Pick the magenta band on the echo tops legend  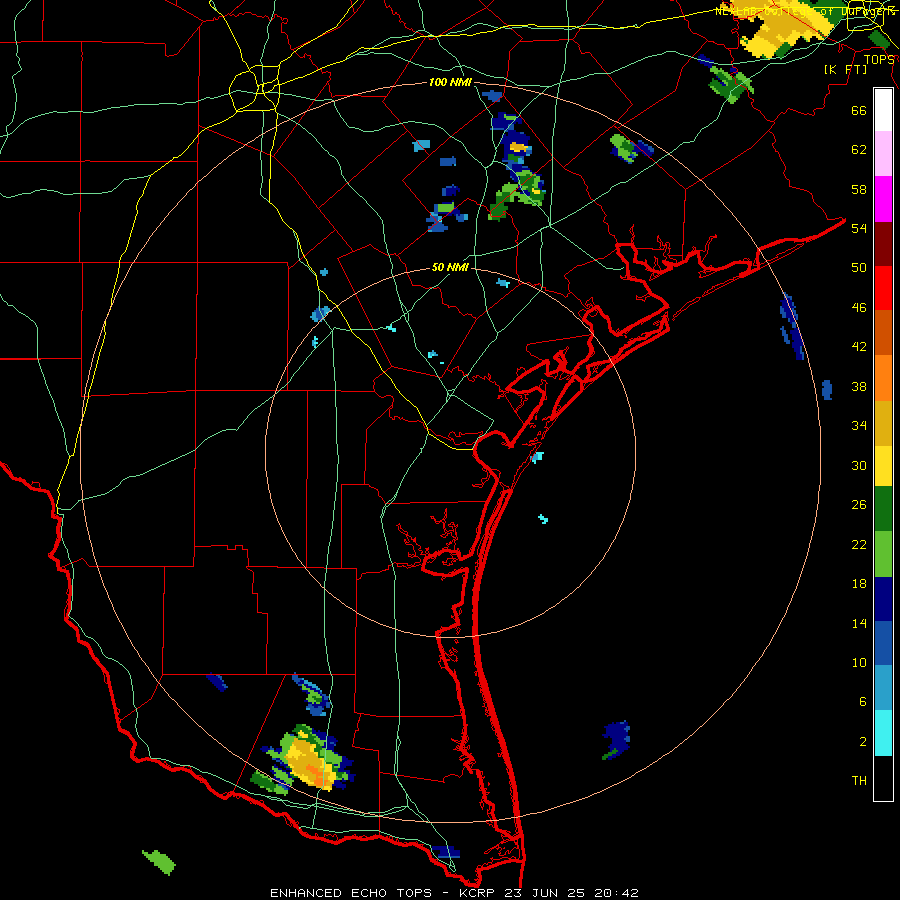(x=883, y=199)
